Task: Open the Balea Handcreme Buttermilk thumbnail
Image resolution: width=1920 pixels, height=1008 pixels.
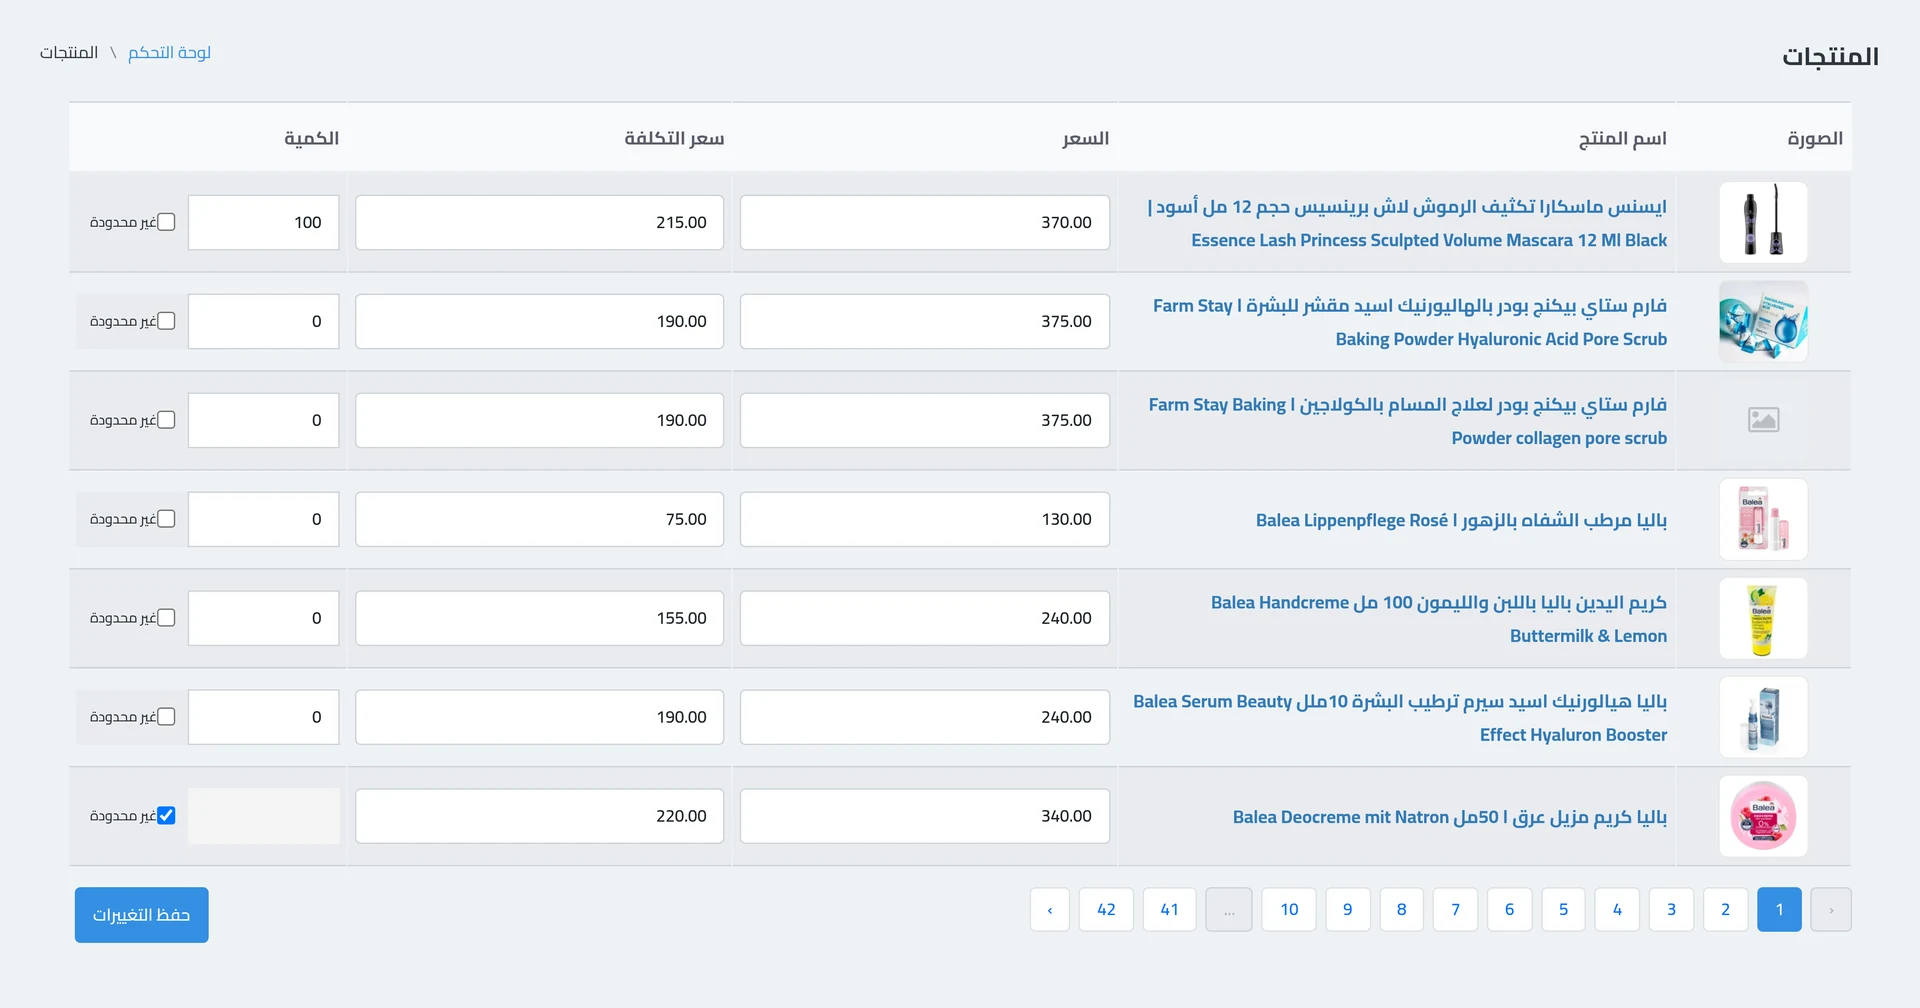Action: click(1763, 618)
